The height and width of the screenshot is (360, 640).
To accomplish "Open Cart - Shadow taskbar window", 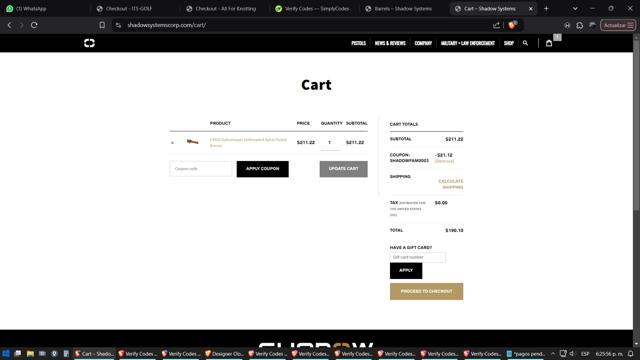I will tap(94, 353).
